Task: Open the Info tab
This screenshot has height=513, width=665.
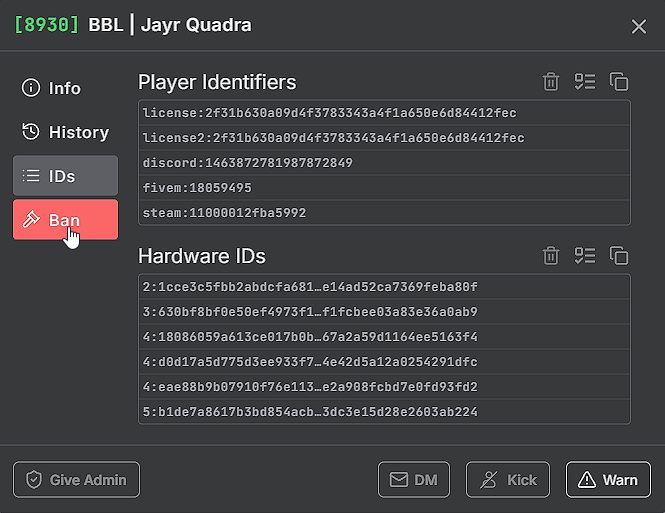Action: 65,88
